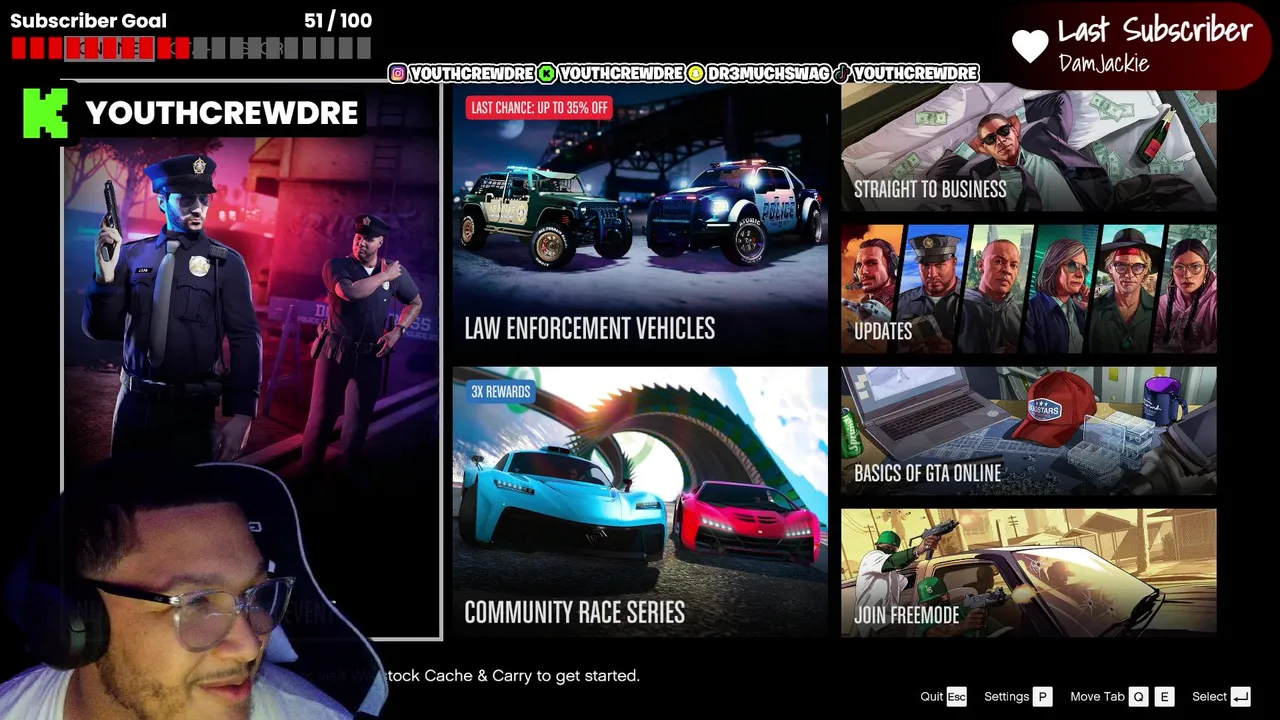Image resolution: width=1280 pixels, height=720 pixels.
Task: Click the red Subscriber Goal progress bar
Action: coord(191,48)
